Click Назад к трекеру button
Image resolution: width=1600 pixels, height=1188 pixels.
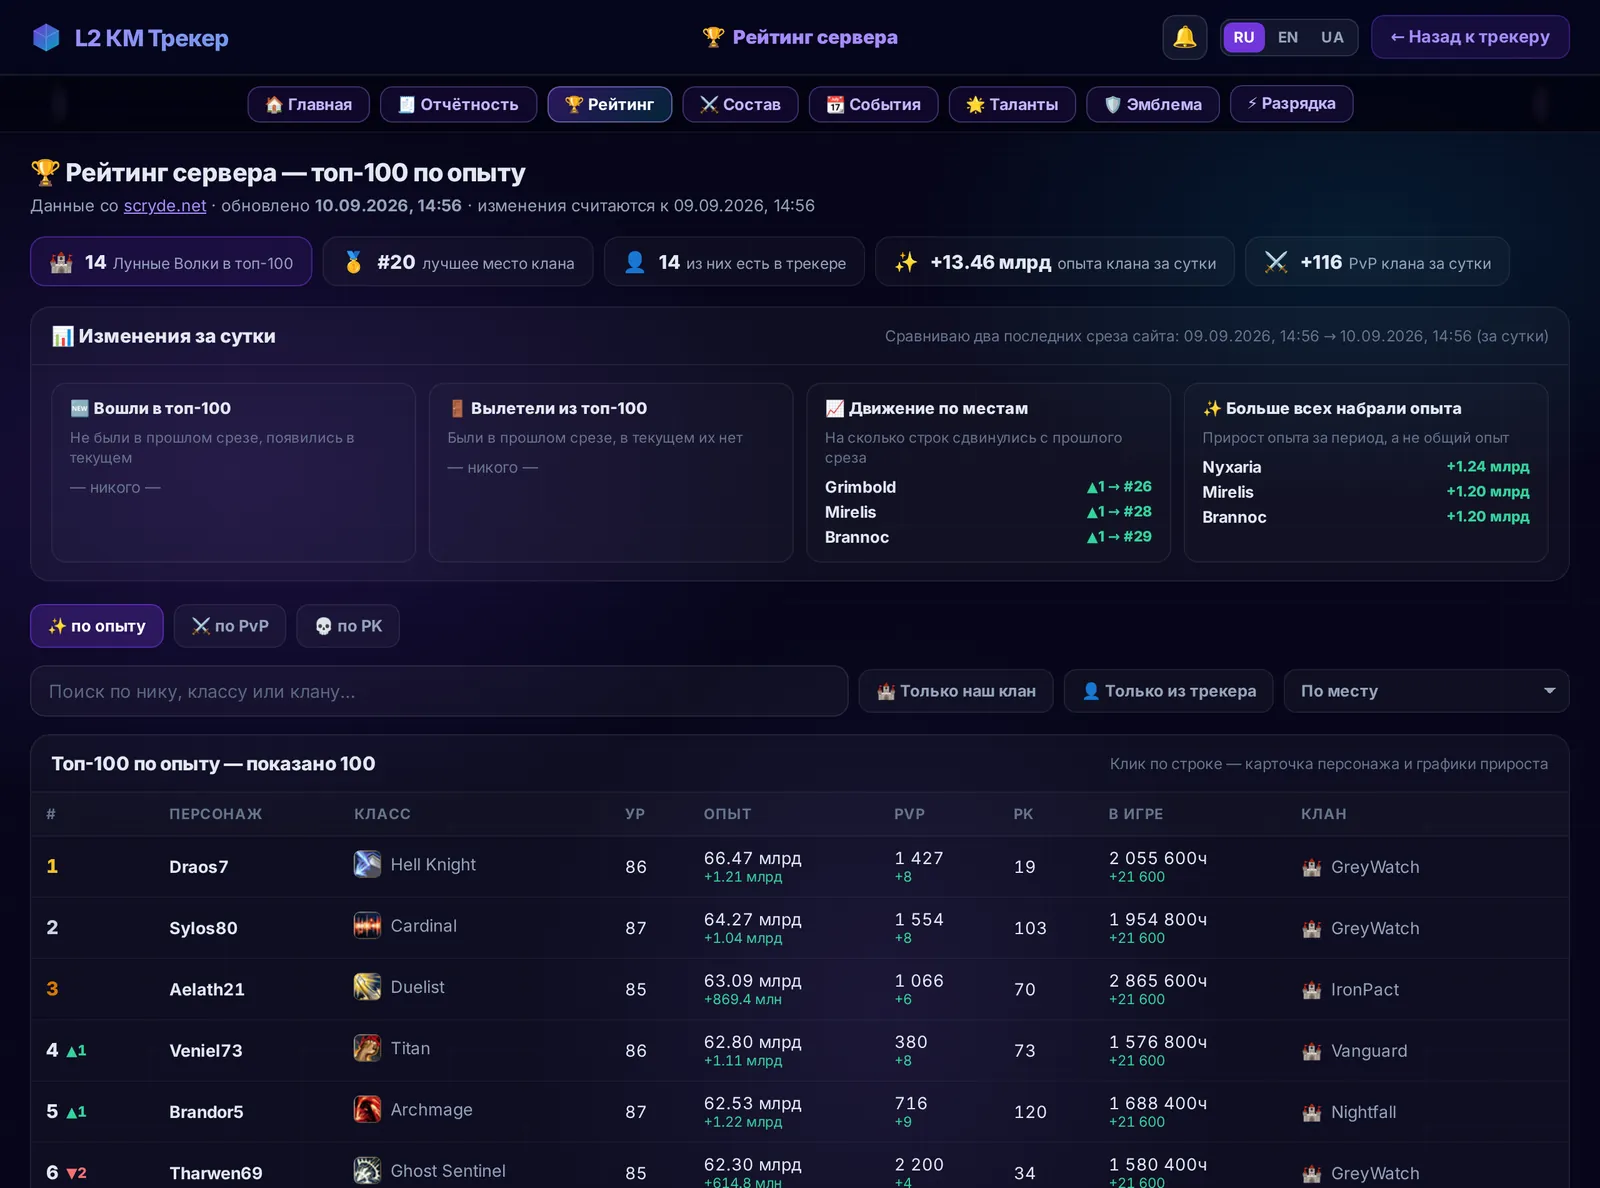coord(1470,37)
